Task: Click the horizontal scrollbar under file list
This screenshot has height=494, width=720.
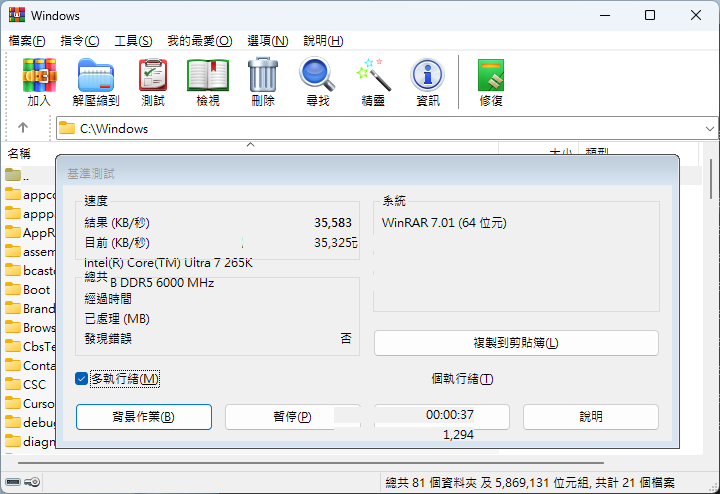Action: tap(310, 463)
